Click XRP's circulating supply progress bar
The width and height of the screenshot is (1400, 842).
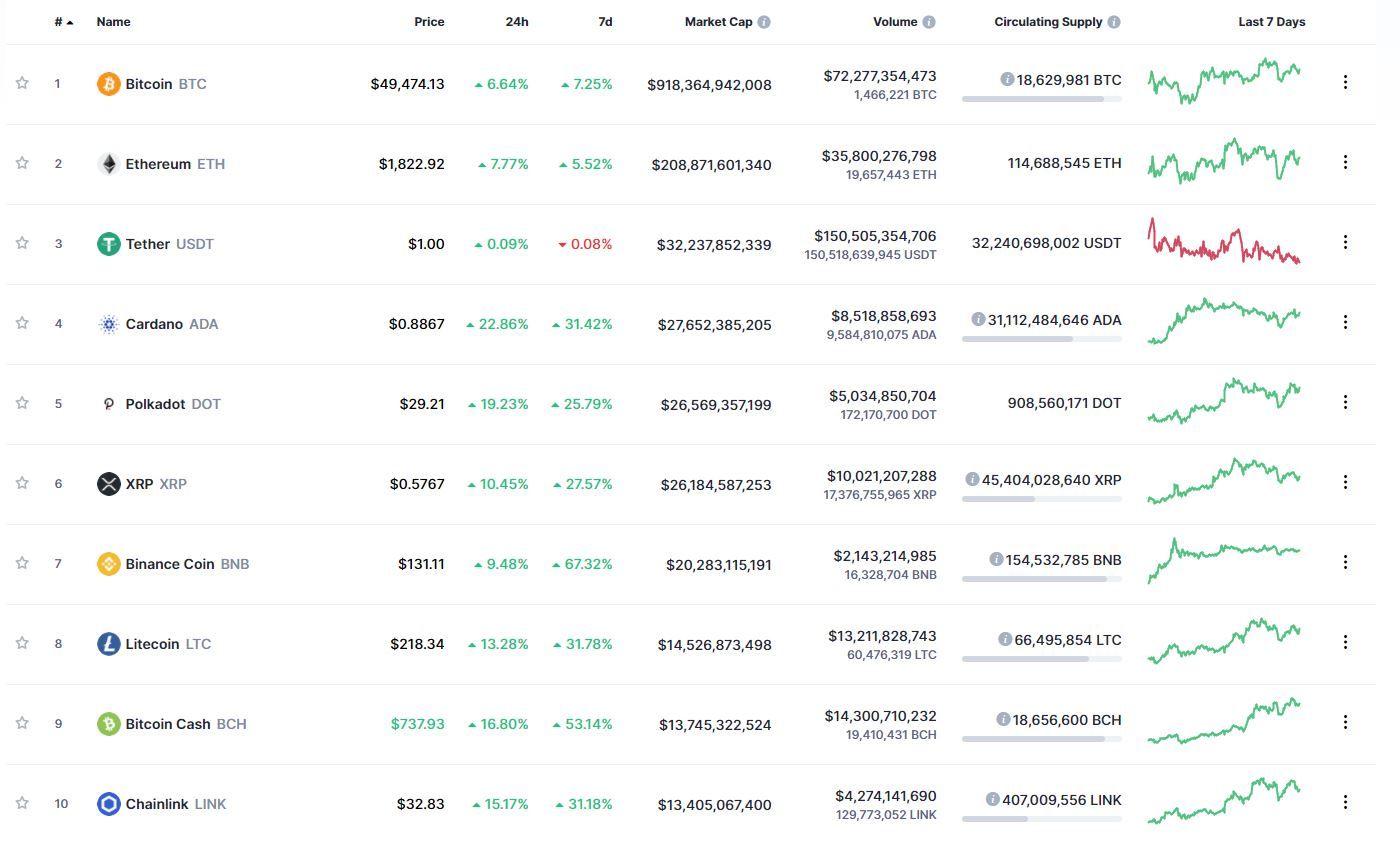click(x=1042, y=499)
